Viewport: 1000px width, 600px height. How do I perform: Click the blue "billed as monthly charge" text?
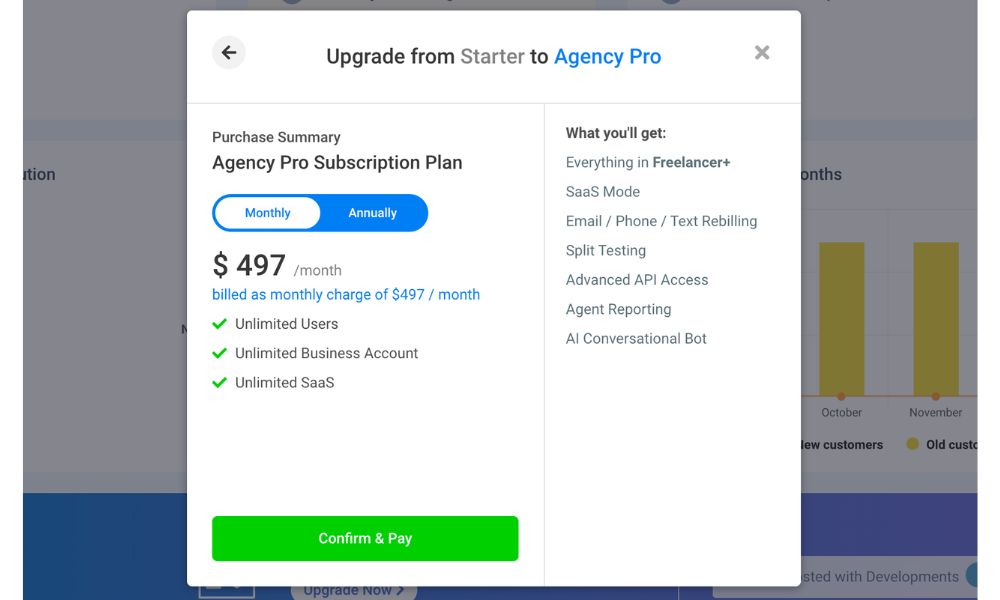pyautogui.click(x=346, y=295)
